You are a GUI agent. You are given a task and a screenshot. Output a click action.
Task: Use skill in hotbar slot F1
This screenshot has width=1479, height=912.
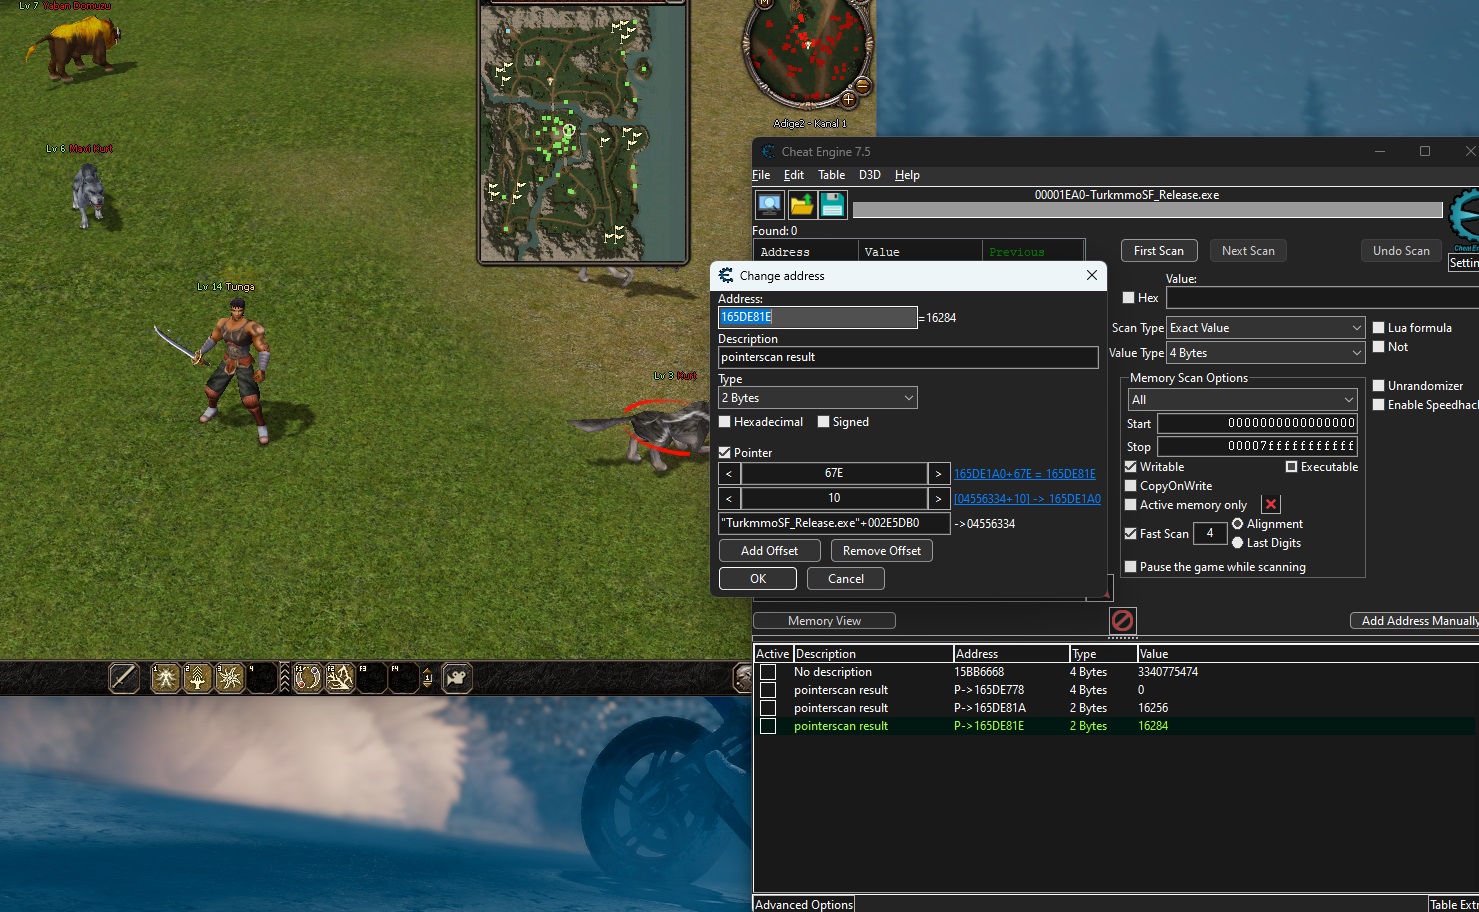307,678
